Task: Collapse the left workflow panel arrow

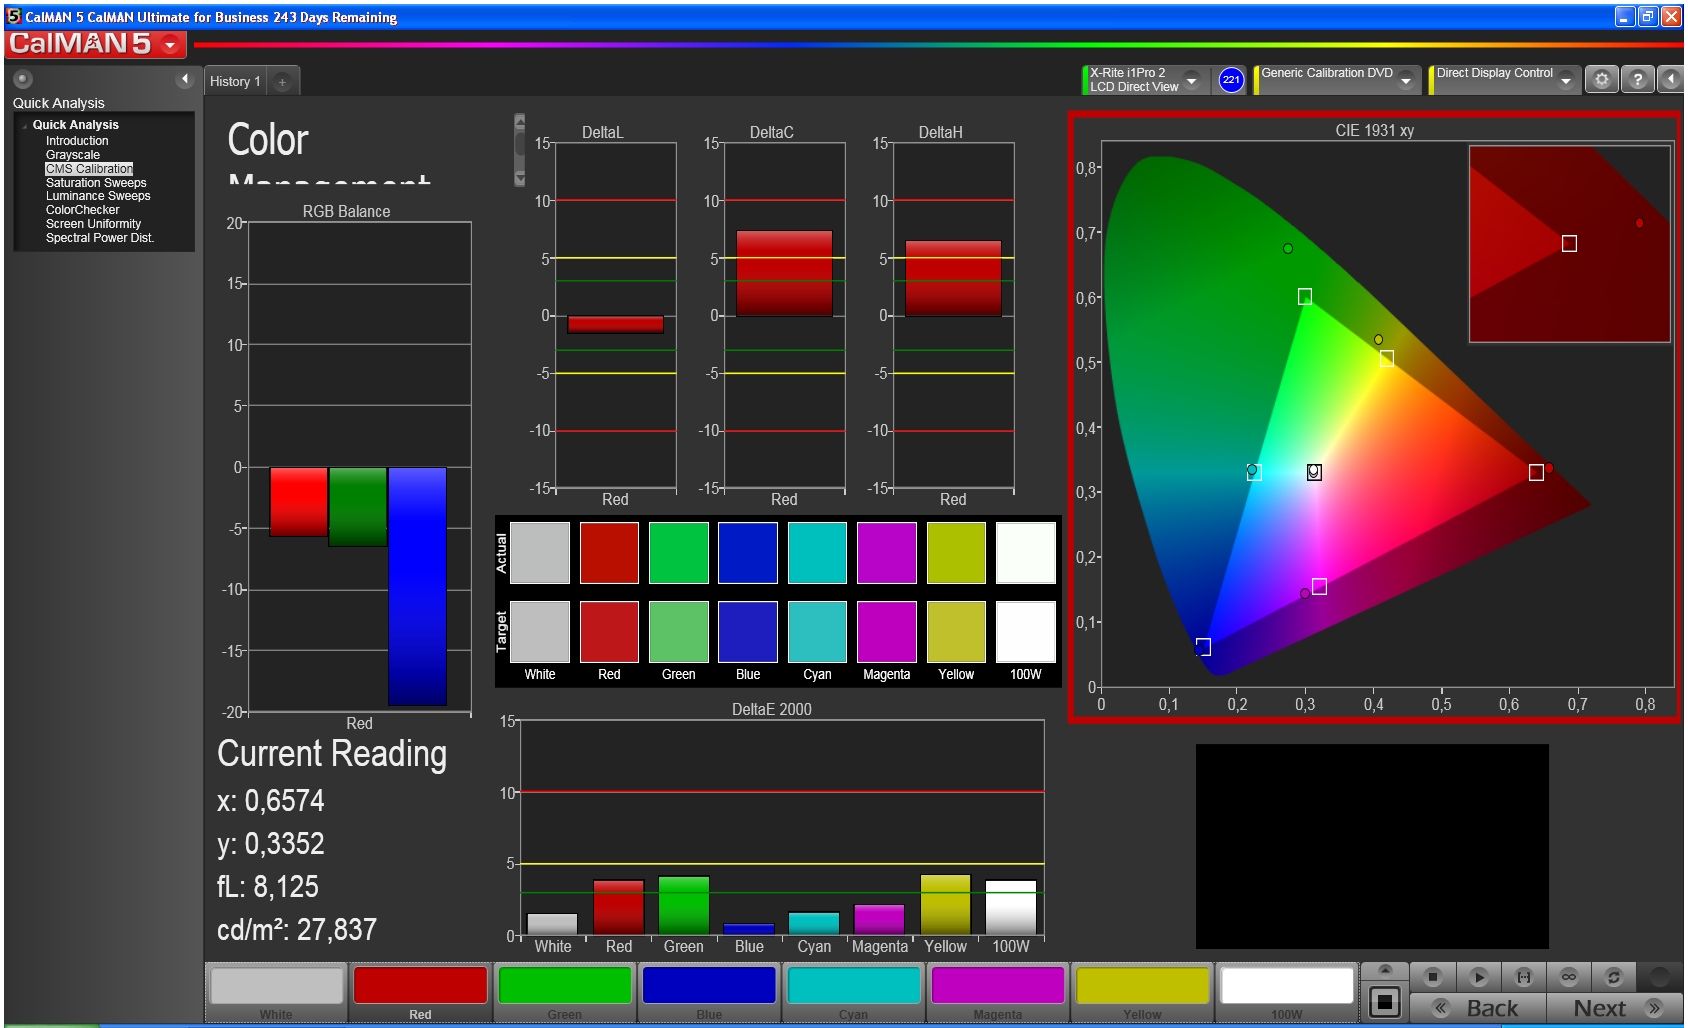Action: [x=184, y=79]
